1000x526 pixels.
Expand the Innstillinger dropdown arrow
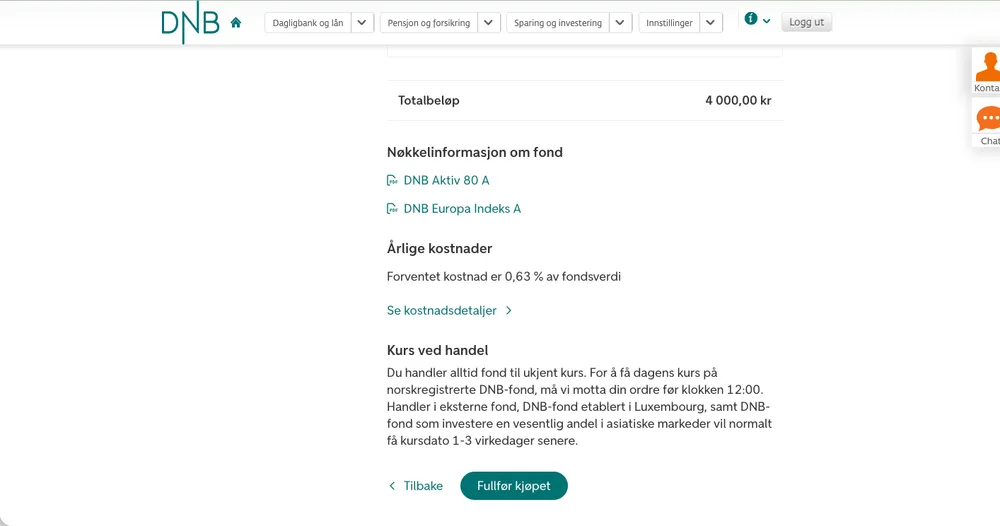click(x=710, y=23)
